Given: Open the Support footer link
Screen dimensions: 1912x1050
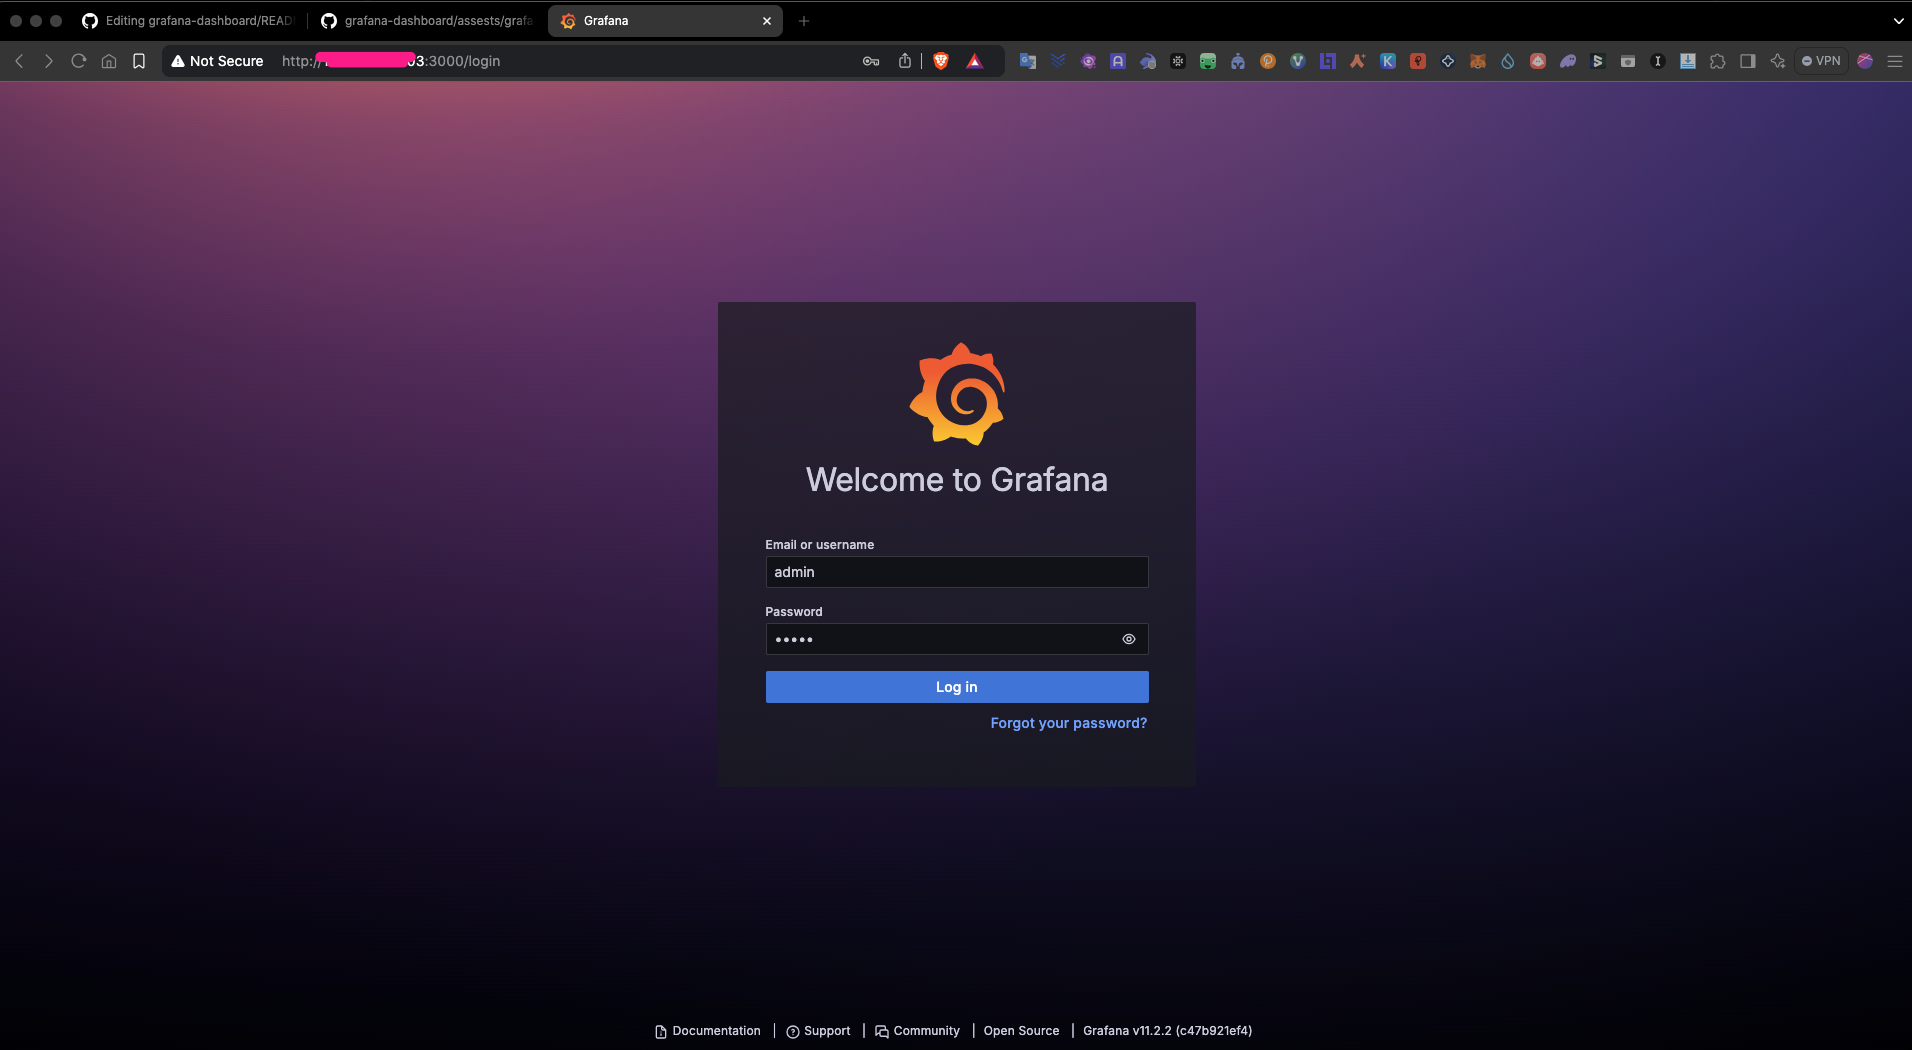Looking at the screenshot, I should pyautogui.click(x=818, y=1031).
